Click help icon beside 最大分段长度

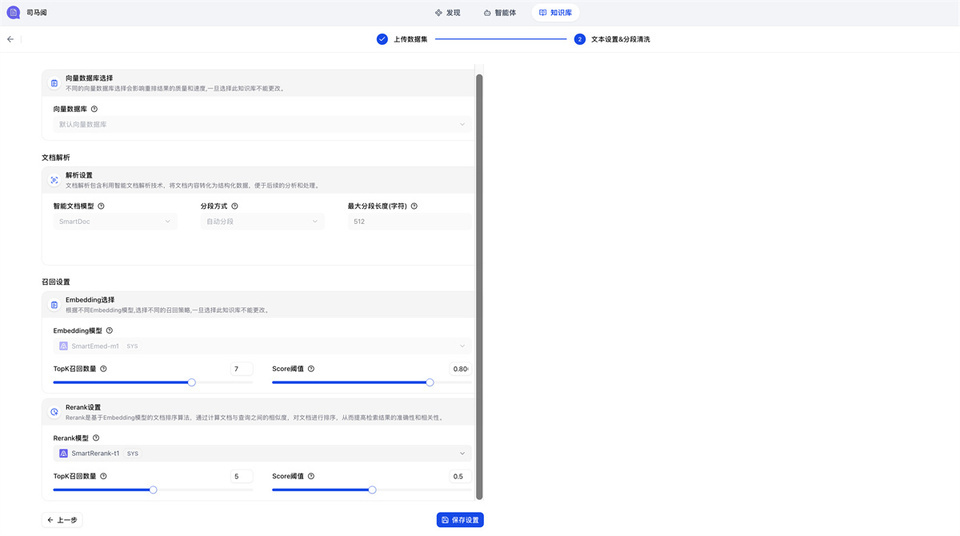coord(414,206)
